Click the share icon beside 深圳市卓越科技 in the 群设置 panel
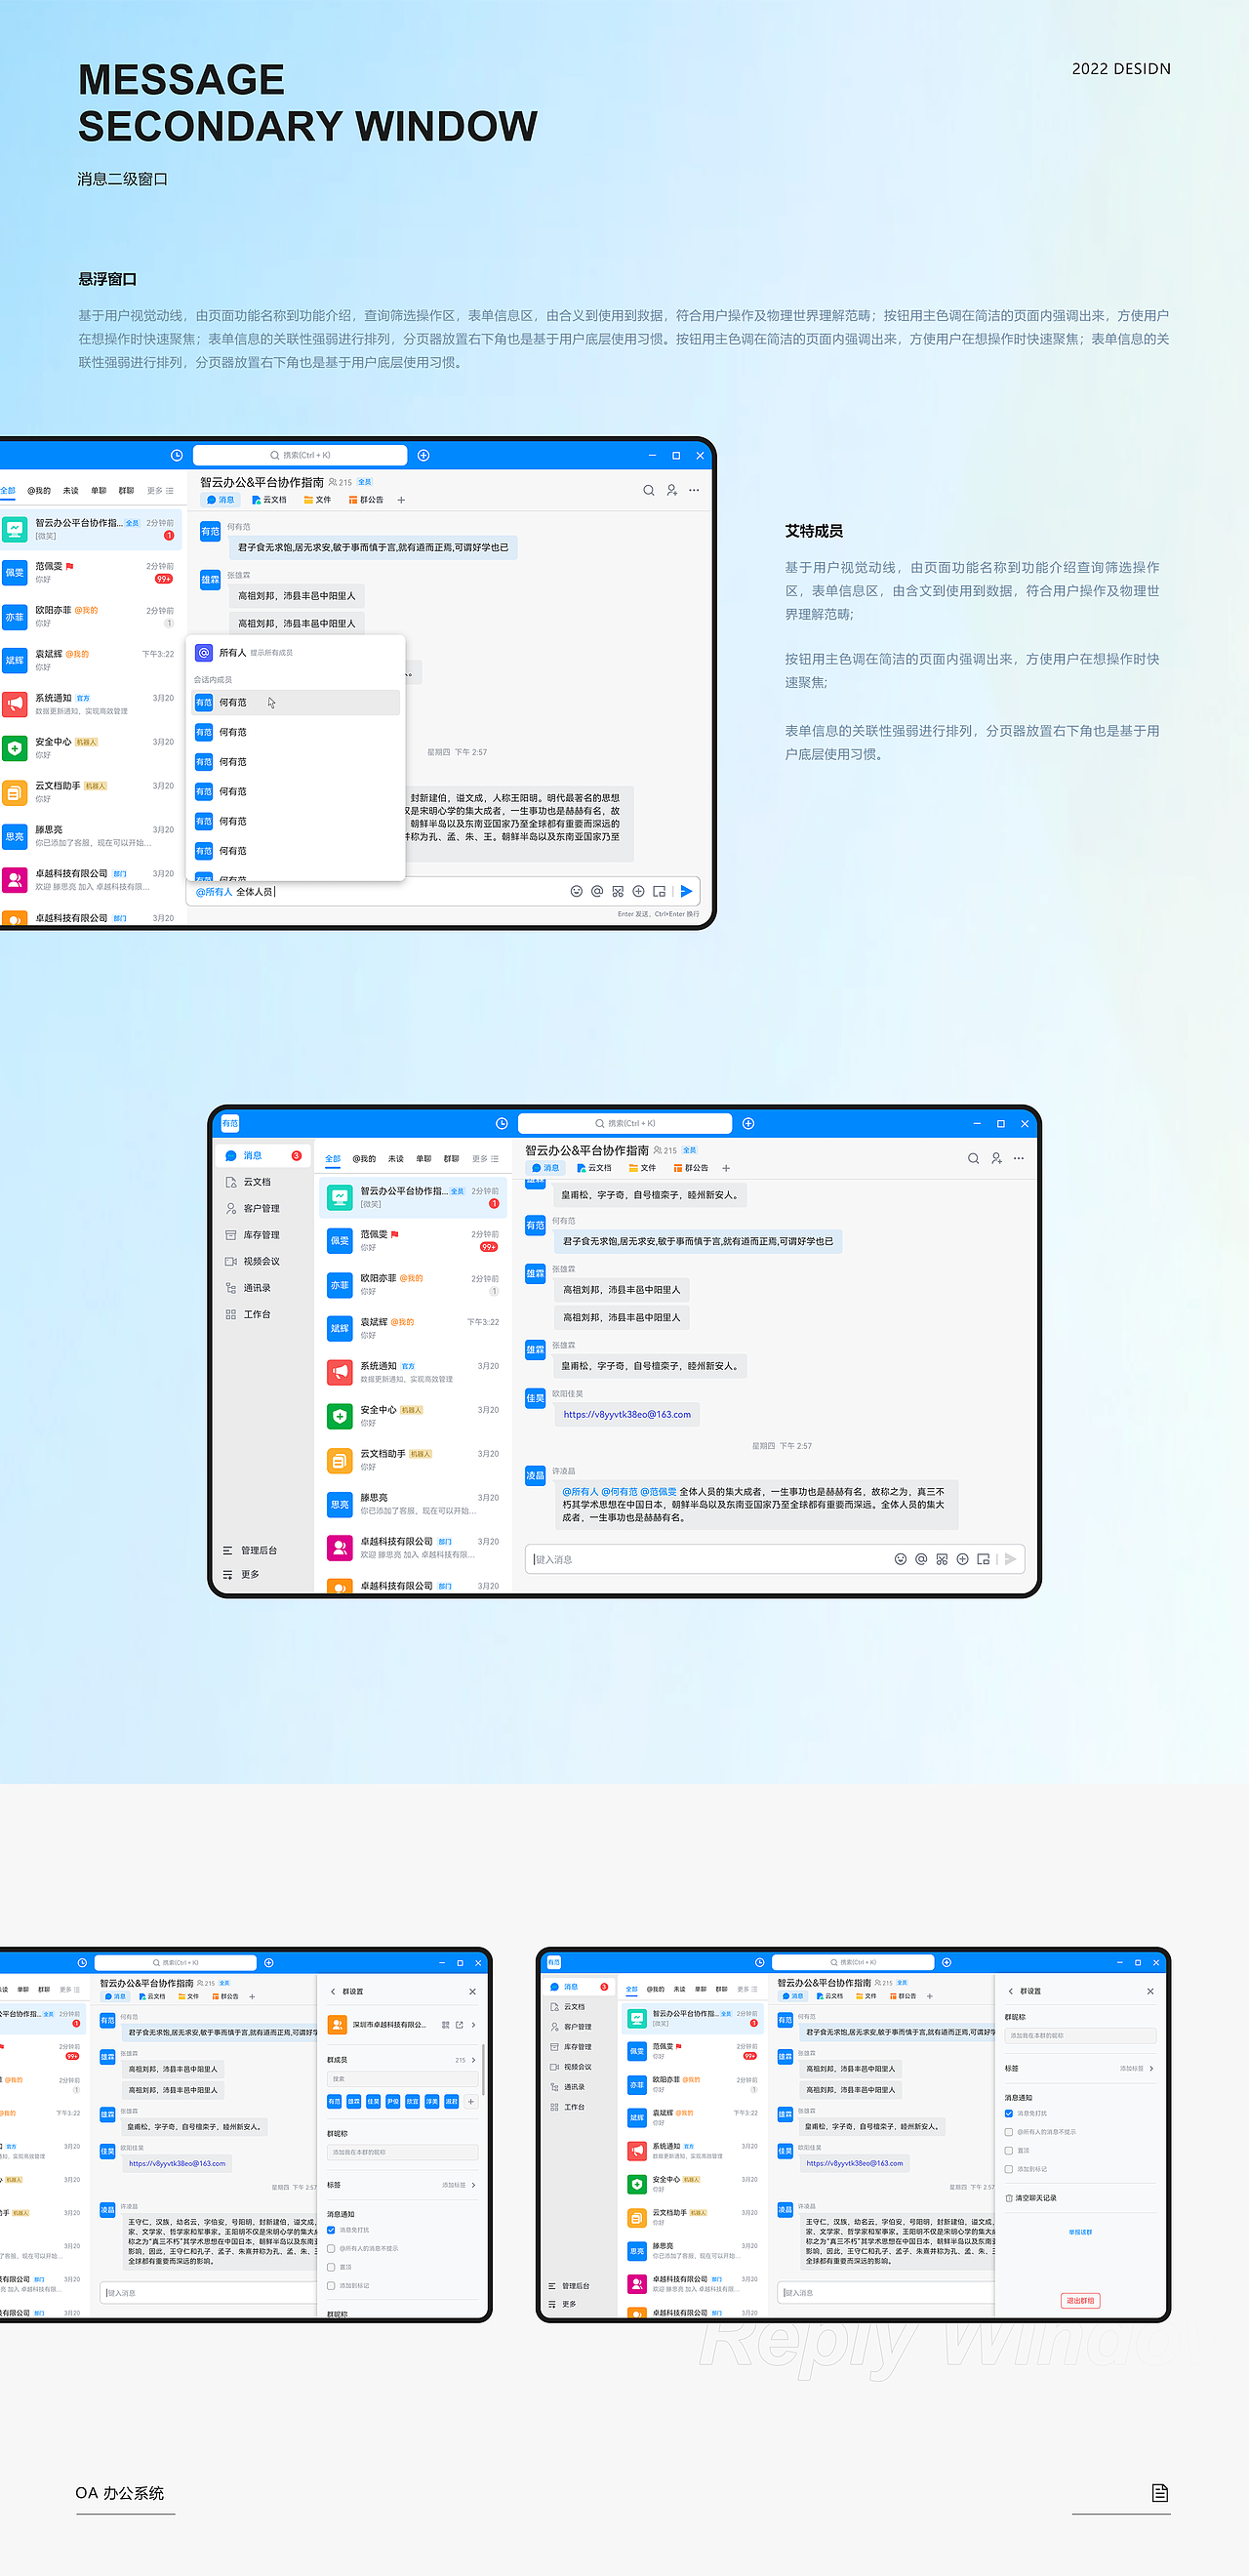The height and width of the screenshot is (2576, 1249). pos(459,2025)
